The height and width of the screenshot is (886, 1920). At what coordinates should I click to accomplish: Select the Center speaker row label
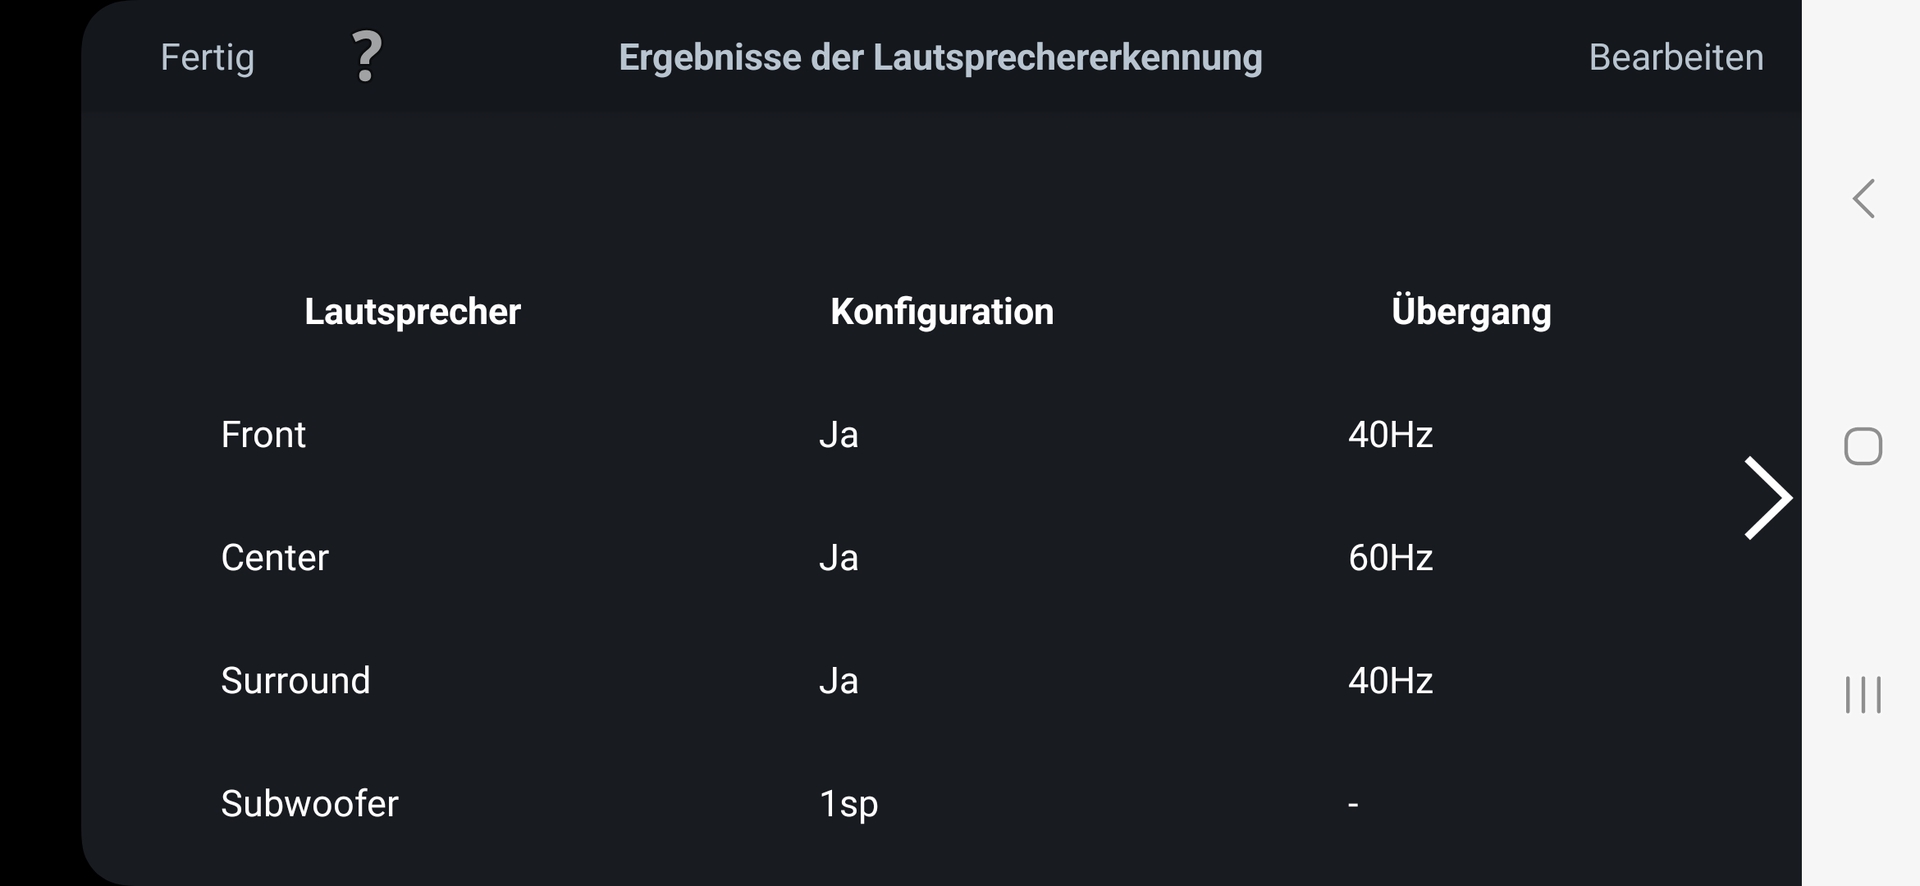coord(274,558)
